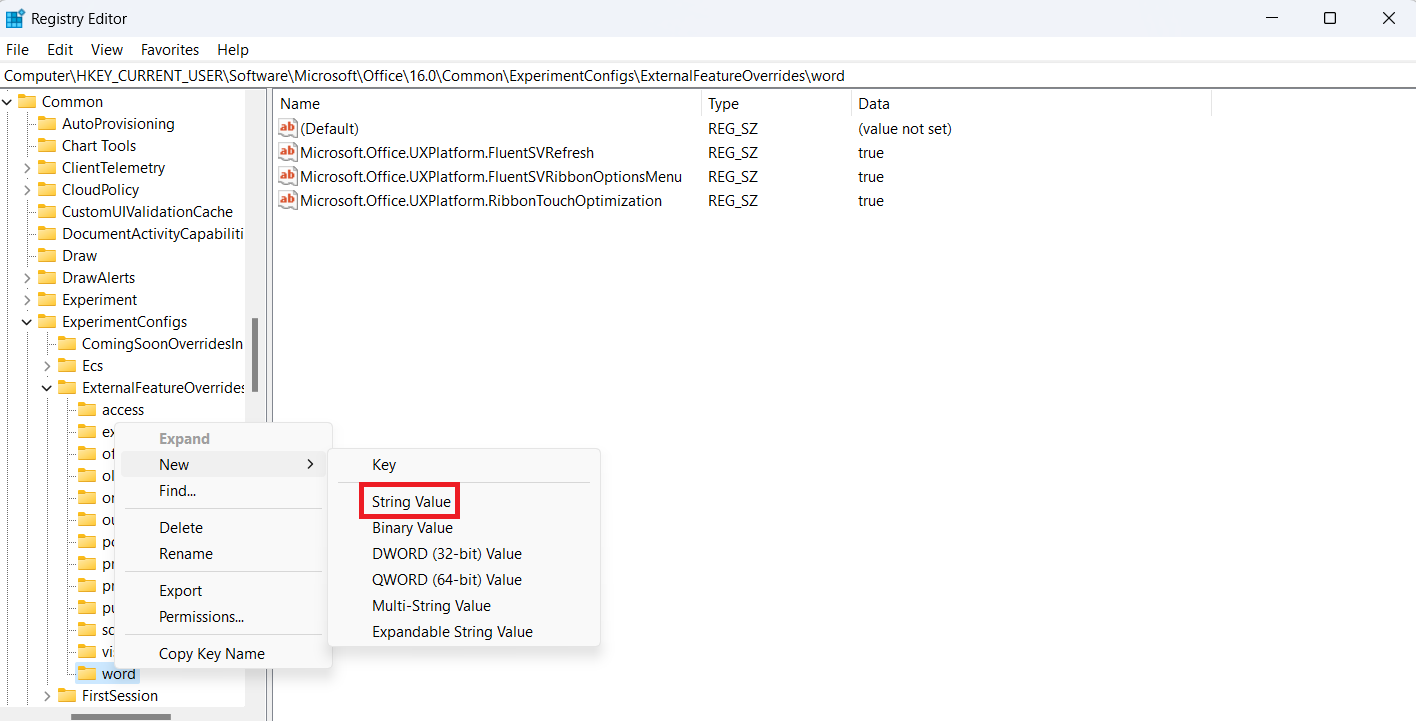Expand the Experiment tree node
Screen dimensions: 1416x725
pos(27,300)
